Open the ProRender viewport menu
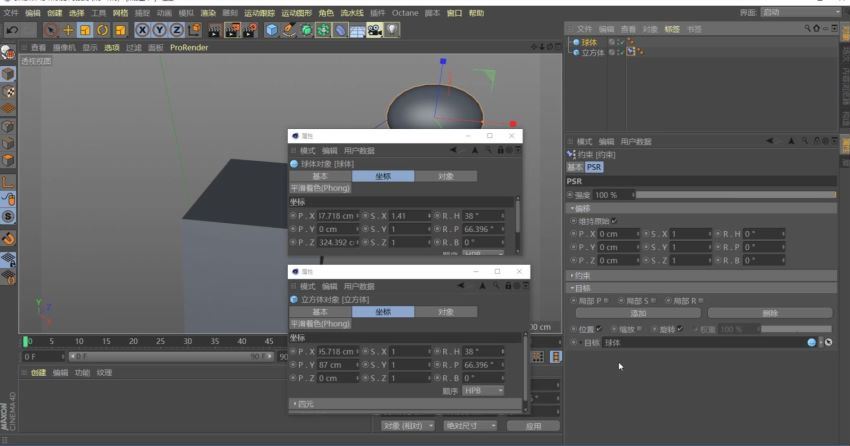 (x=189, y=48)
